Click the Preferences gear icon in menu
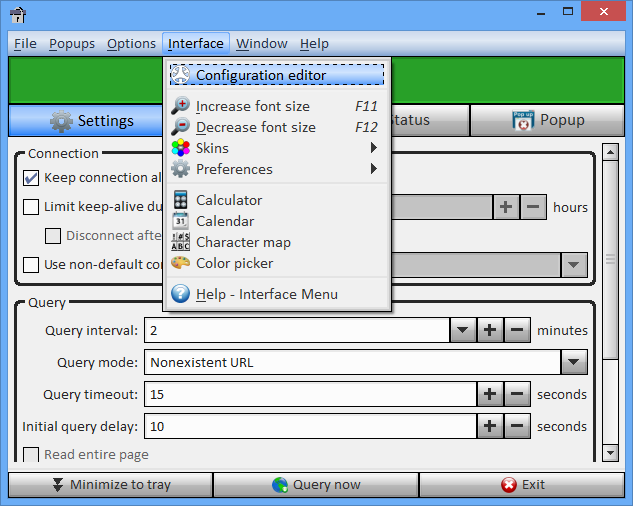The width and height of the screenshot is (633, 506). pos(180,169)
